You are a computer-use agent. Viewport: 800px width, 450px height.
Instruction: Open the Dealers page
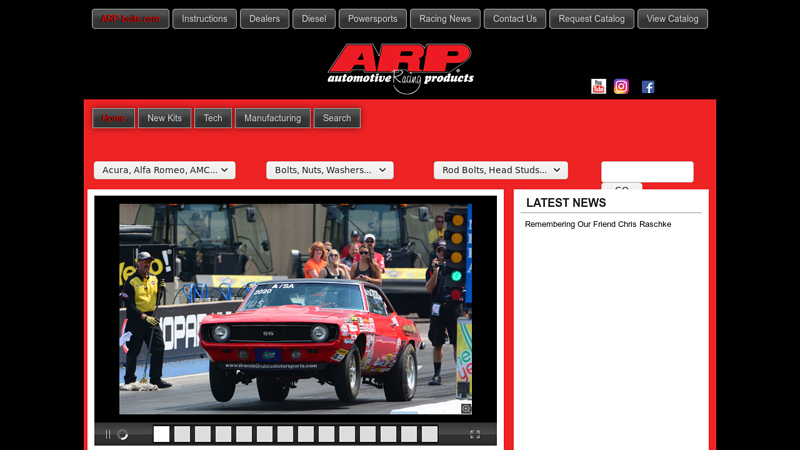click(x=264, y=19)
